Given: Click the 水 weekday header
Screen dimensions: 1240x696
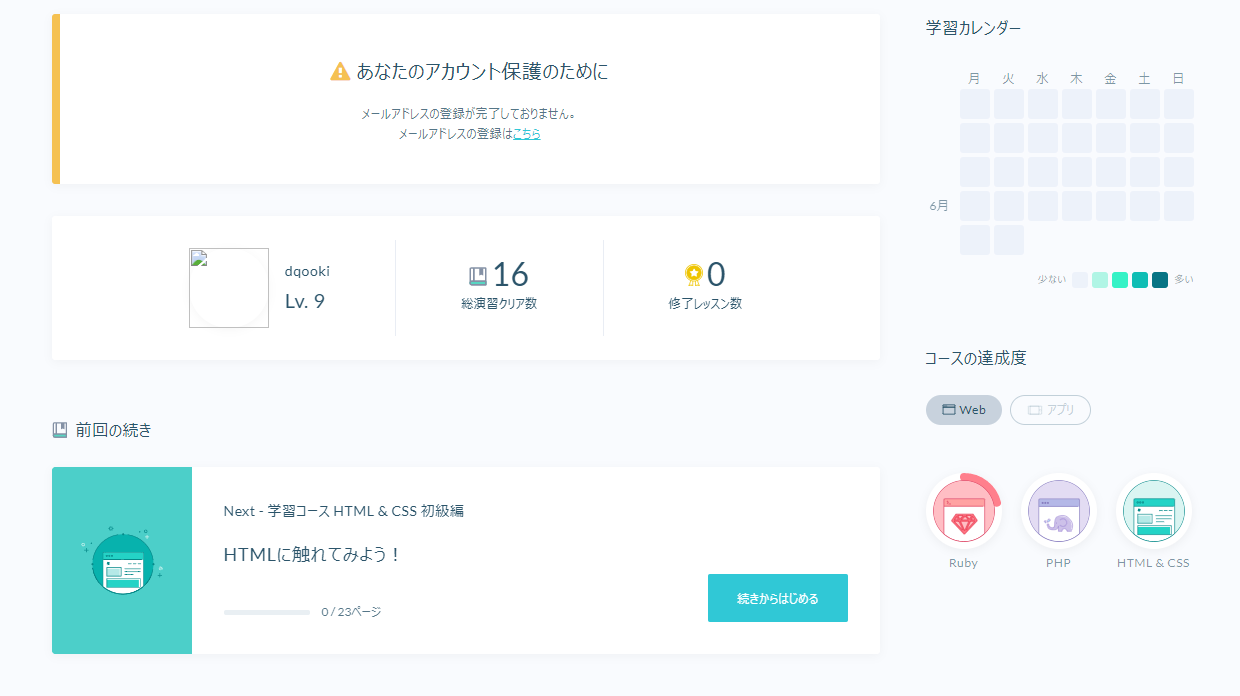Looking at the screenshot, I should coord(1043,78).
